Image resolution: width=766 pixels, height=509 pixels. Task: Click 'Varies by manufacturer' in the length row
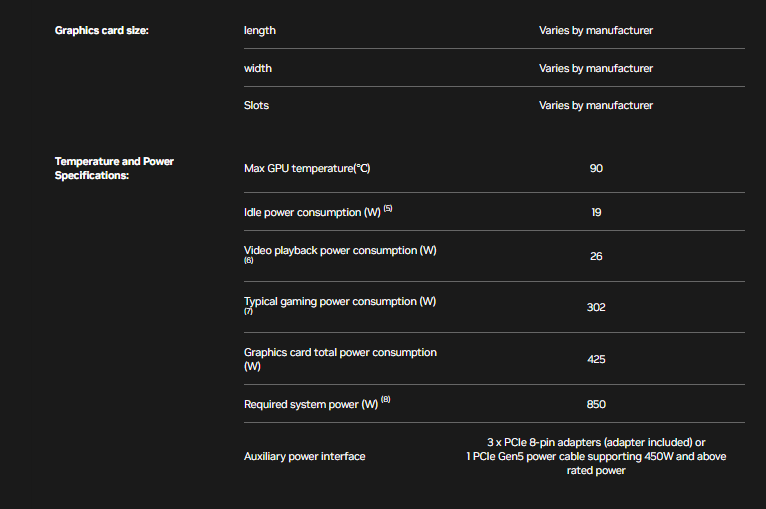click(596, 30)
